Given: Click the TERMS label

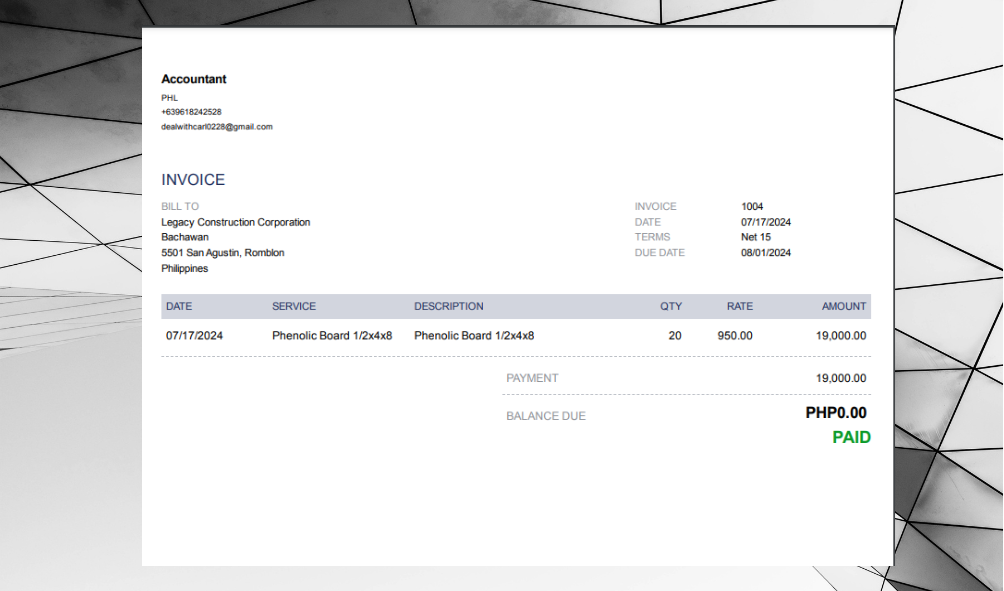Looking at the screenshot, I should pyautogui.click(x=652, y=237).
